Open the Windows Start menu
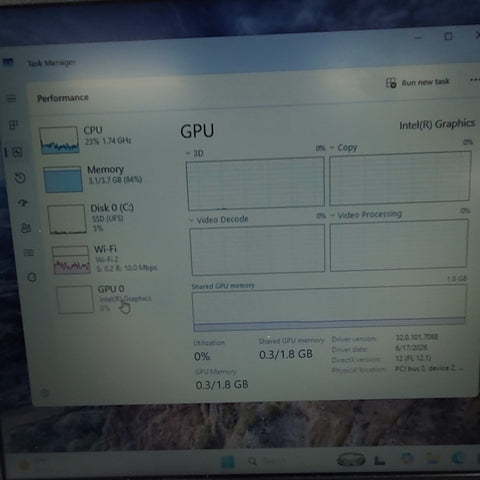The width and height of the screenshot is (480, 480). pyautogui.click(x=227, y=462)
